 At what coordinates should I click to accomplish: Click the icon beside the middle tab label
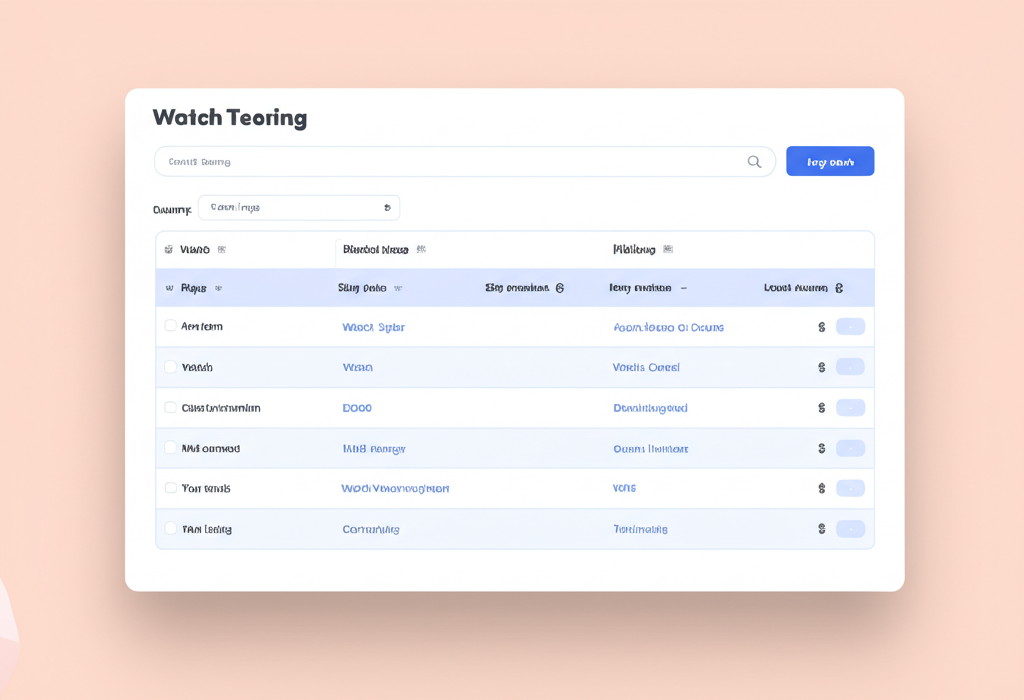click(421, 249)
